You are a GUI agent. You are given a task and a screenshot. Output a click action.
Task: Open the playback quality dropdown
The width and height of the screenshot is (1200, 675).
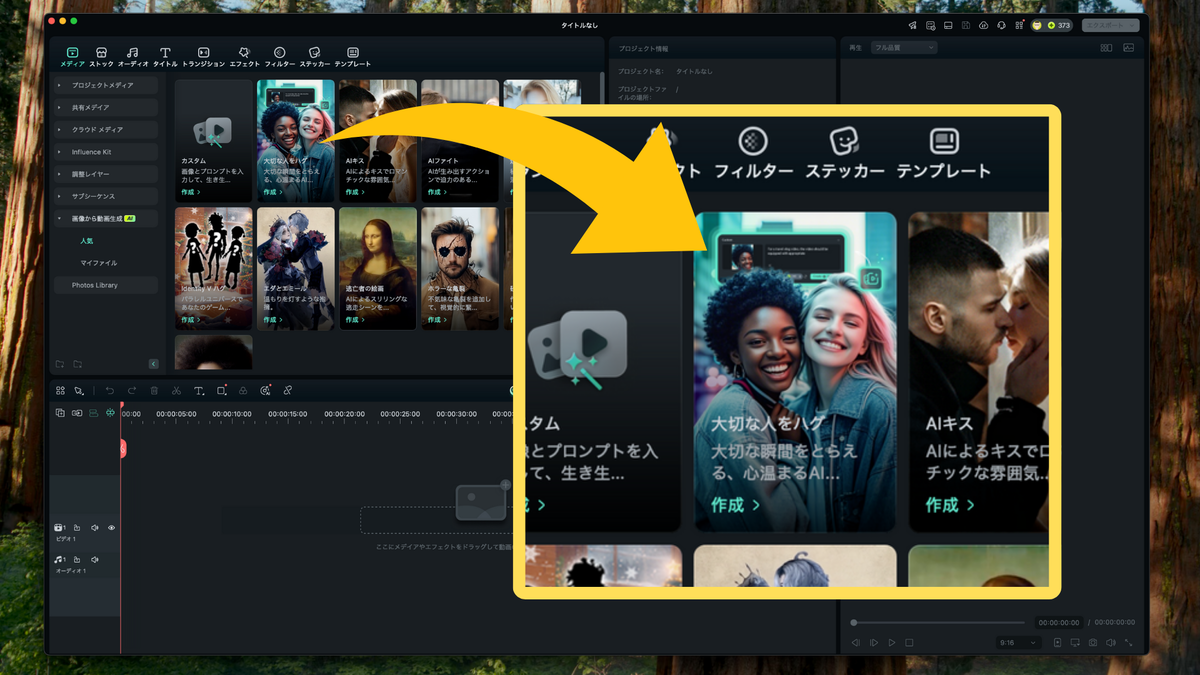click(x=904, y=47)
